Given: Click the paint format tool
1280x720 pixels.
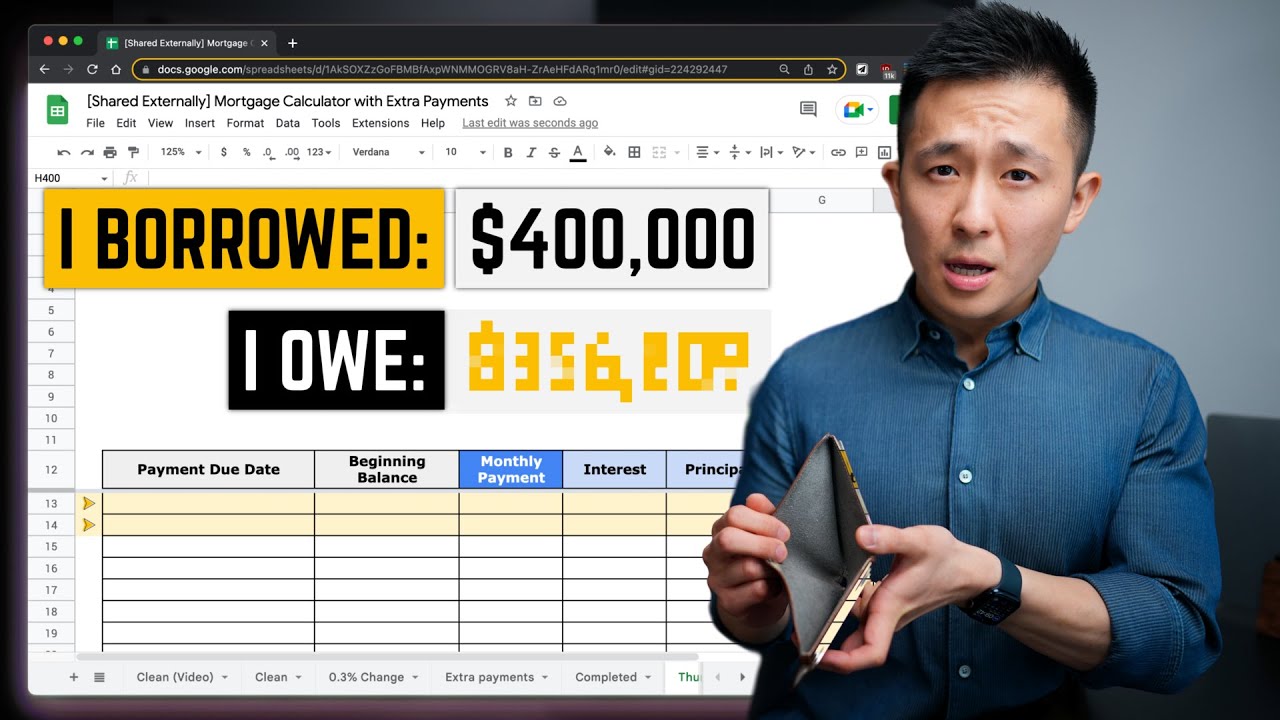Looking at the screenshot, I should point(133,152).
